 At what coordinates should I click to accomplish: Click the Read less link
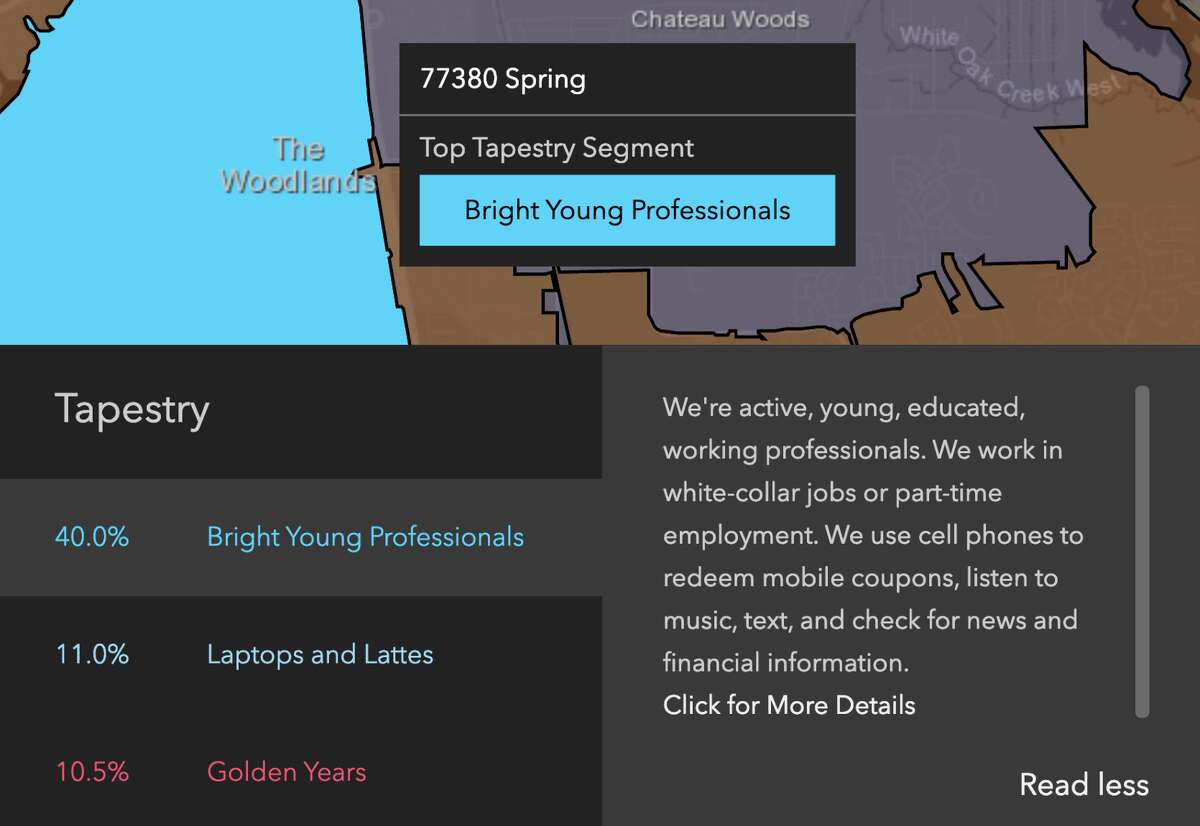1084,785
